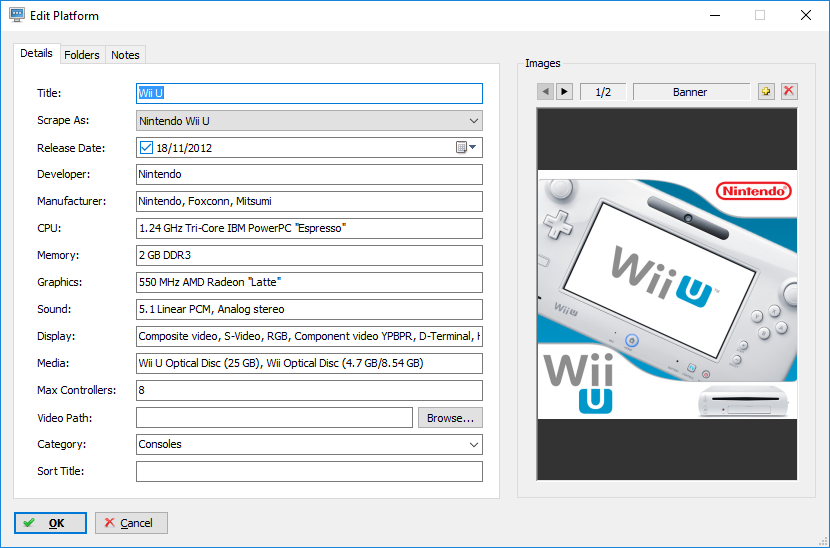Click into the Developer field
The width and height of the screenshot is (830, 548).
(x=309, y=174)
